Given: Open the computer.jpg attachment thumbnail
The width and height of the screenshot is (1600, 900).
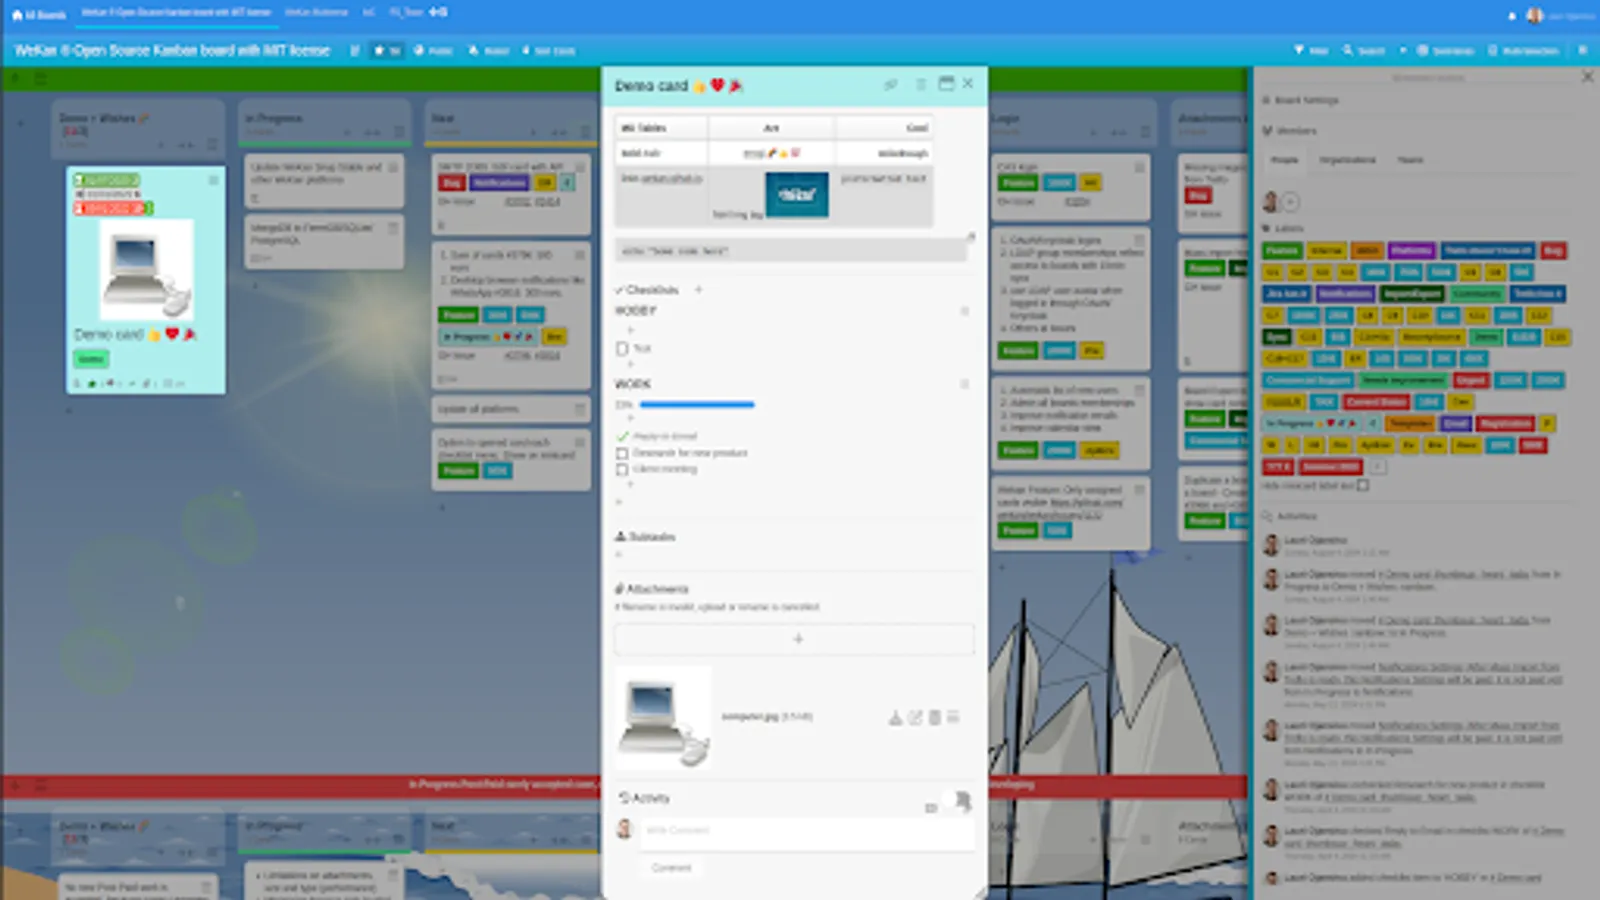Looking at the screenshot, I should (663, 719).
